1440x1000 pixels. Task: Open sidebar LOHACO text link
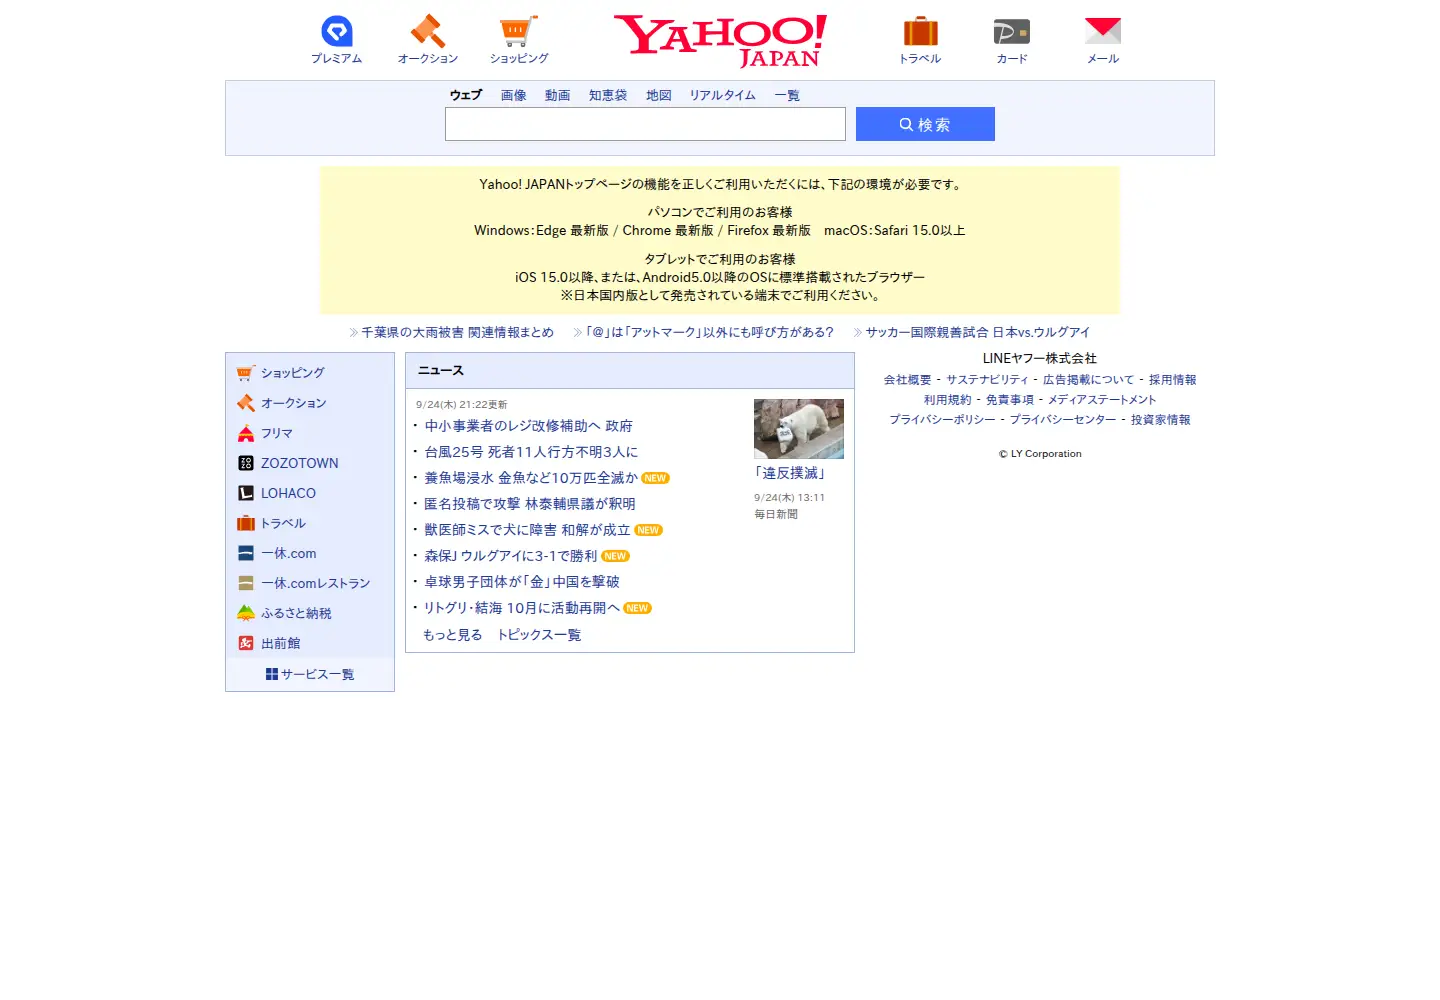pyautogui.click(x=289, y=493)
